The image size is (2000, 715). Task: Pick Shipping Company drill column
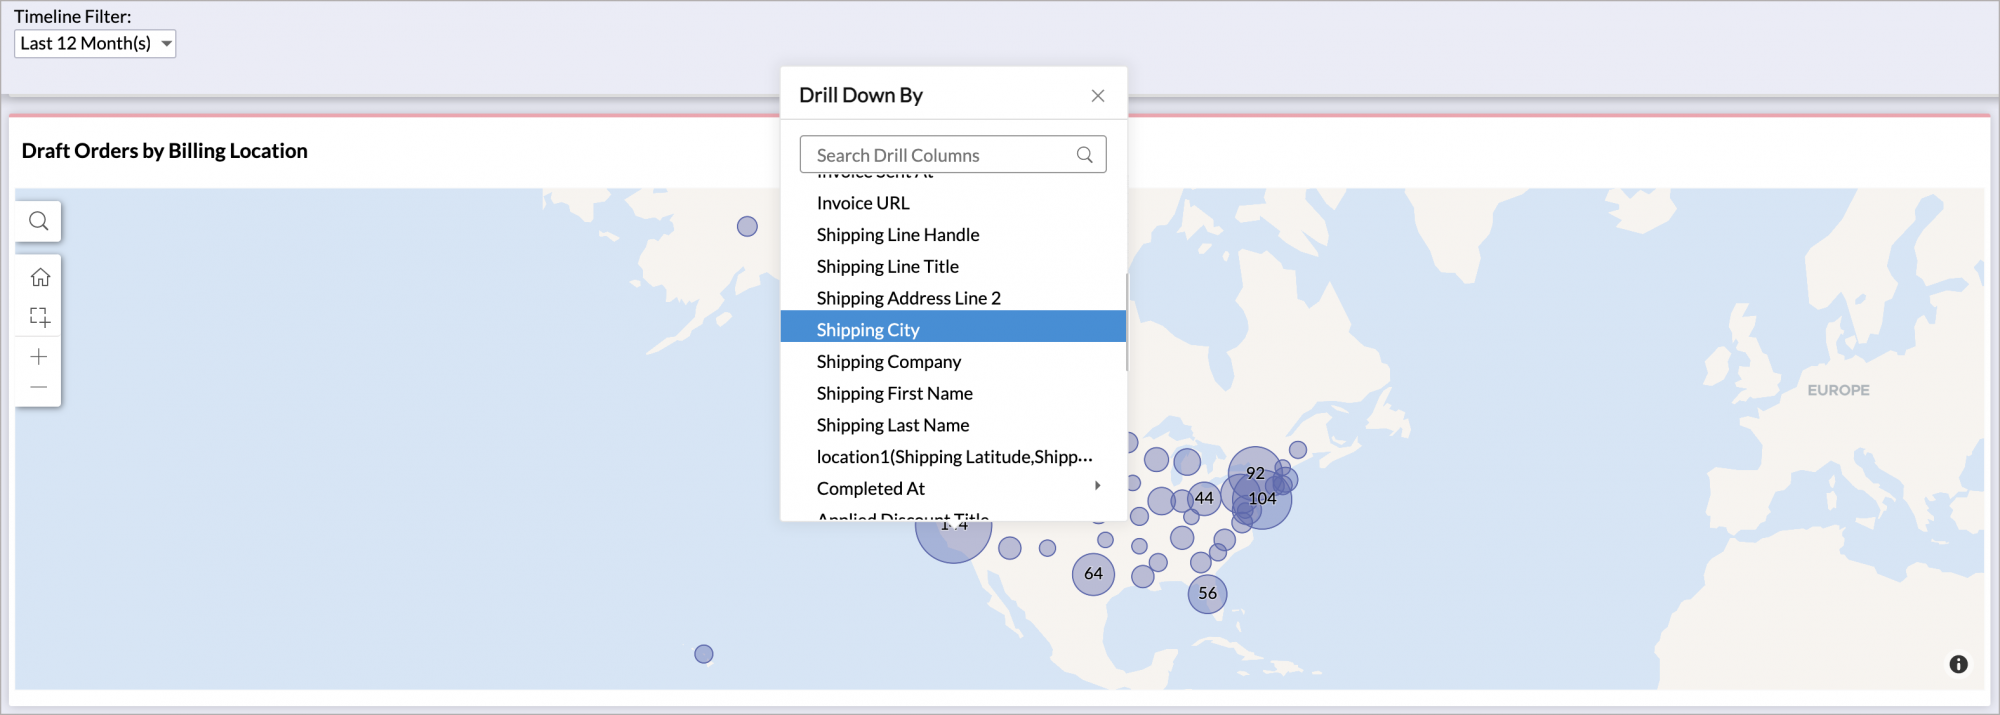pyautogui.click(x=888, y=362)
